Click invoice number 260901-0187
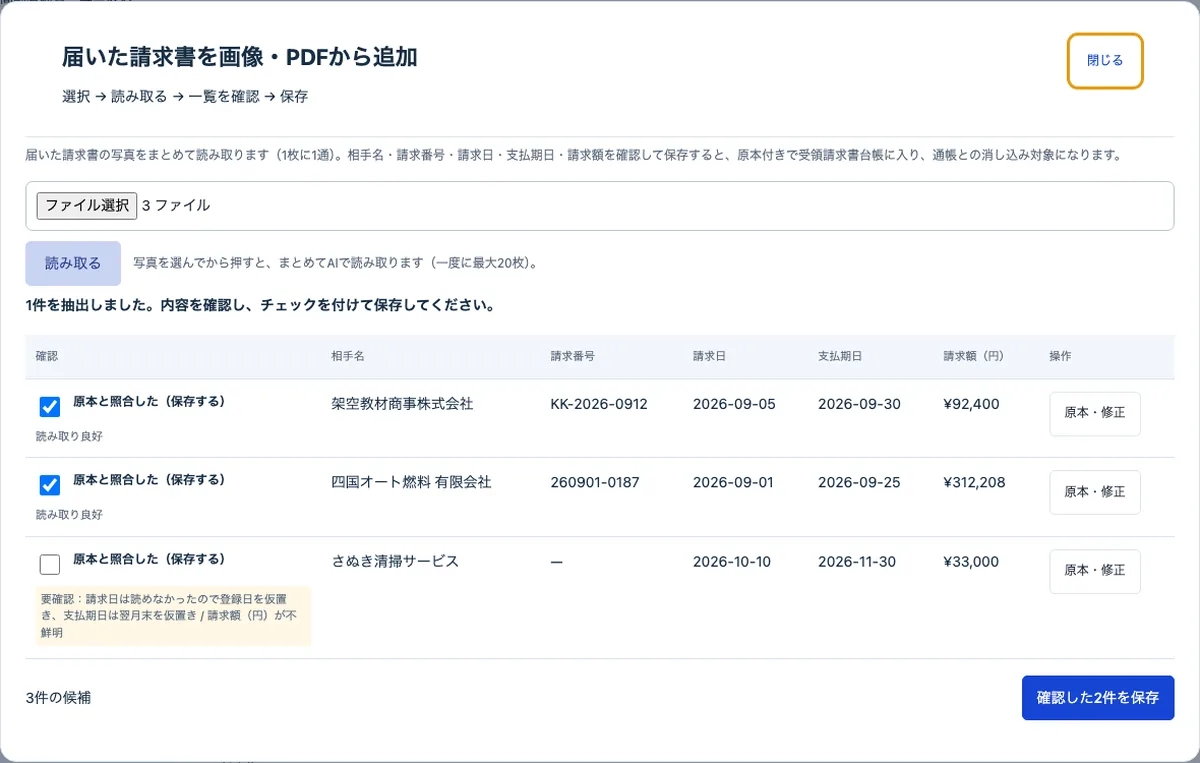This screenshot has width=1200, height=763. (594, 482)
